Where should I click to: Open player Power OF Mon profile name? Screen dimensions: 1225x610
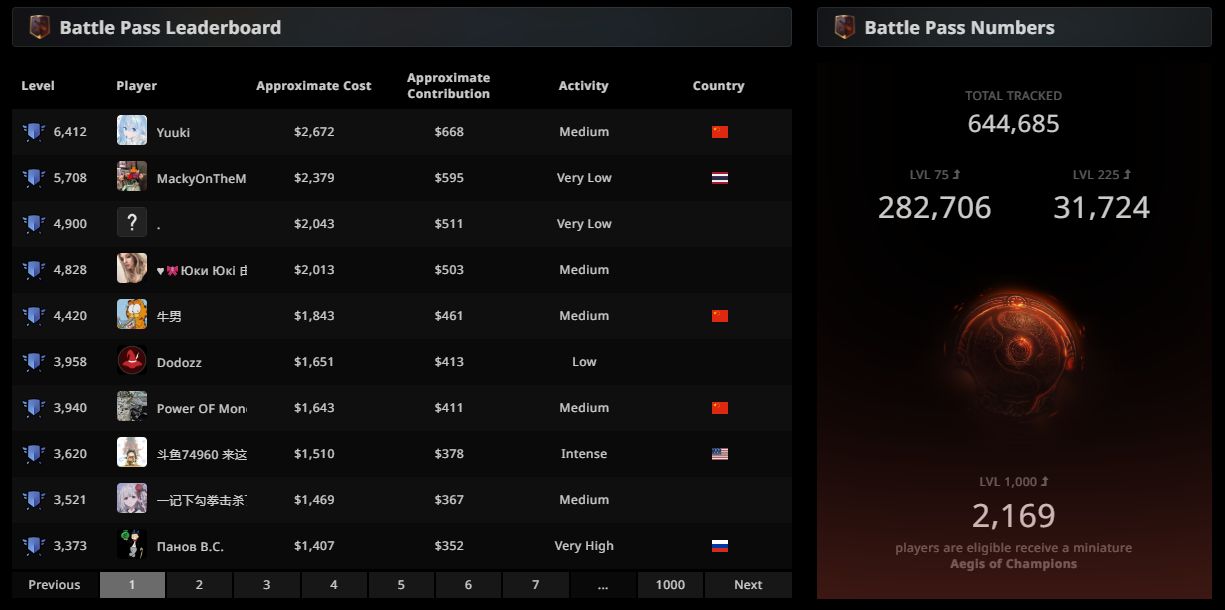[x=201, y=408]
